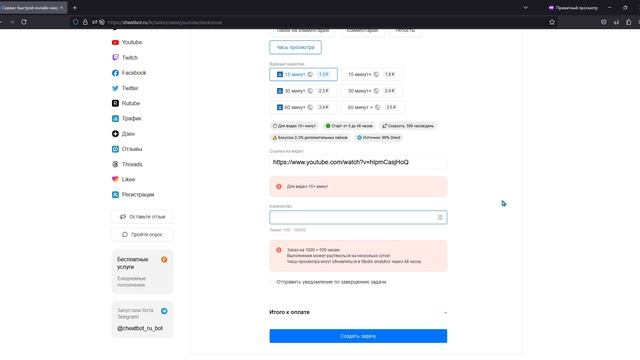Image resolution: width=640 pixels, height=360 pixels.
Task: Click the Старт от 0 до 48 часов chip
Action: pos(349,126)
